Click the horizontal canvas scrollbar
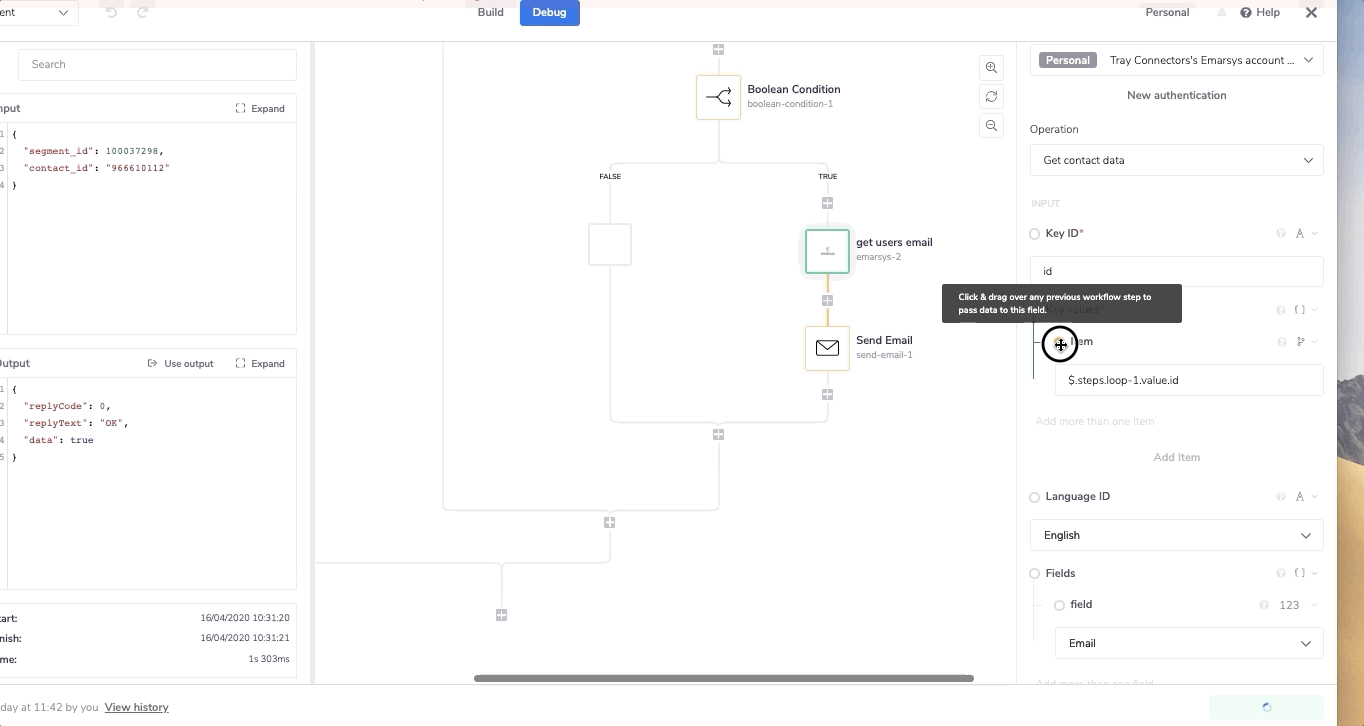 pyautogui.click(x=723, y=678)
